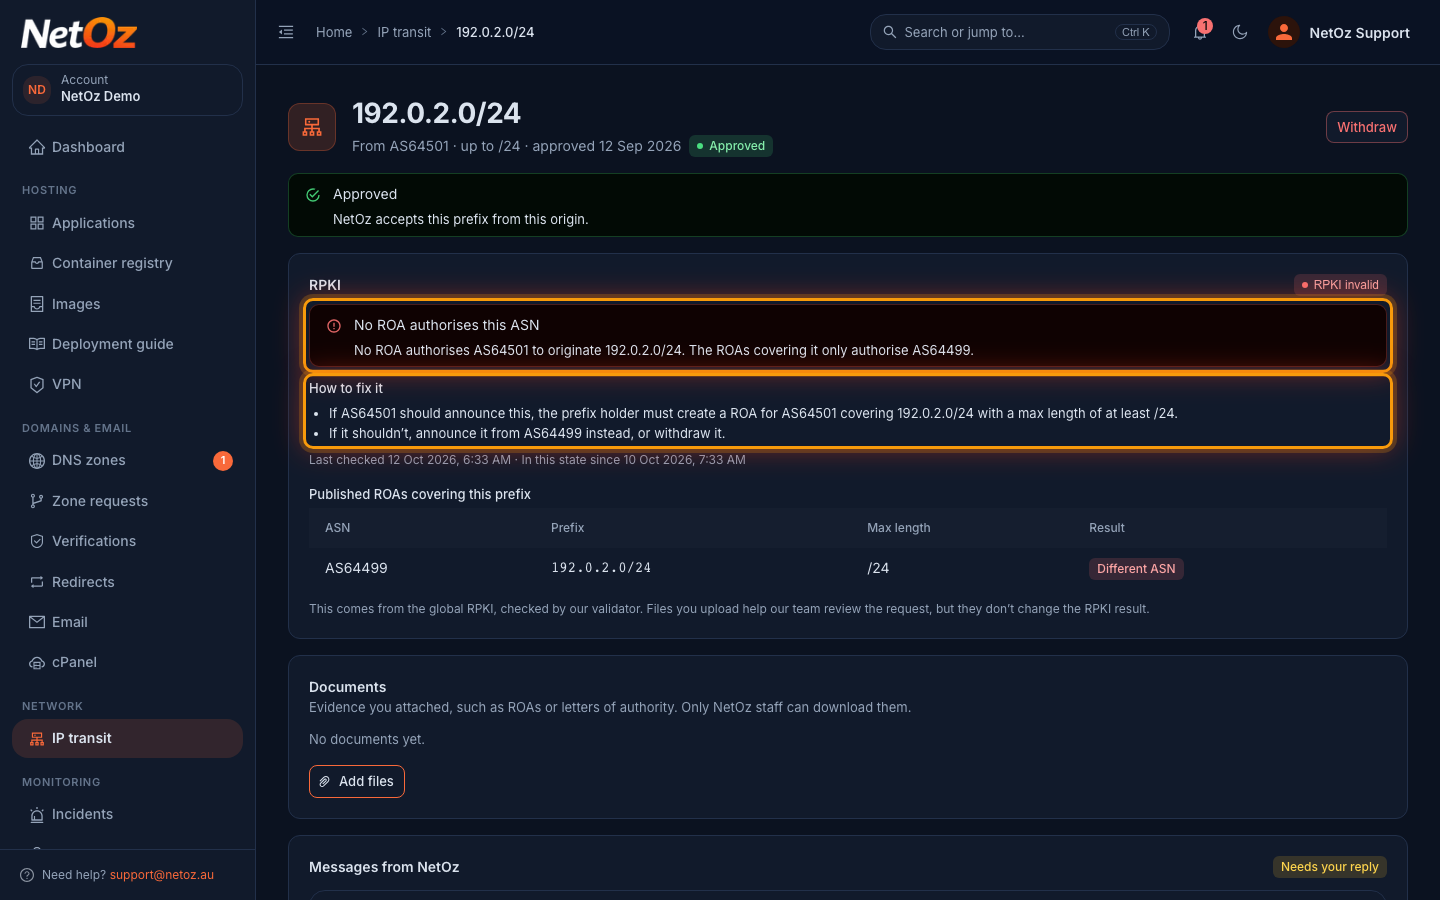Click the NetOz Support user avatar icon
Viewport: 1440px width, 900px height.
tap(1284, 32)
